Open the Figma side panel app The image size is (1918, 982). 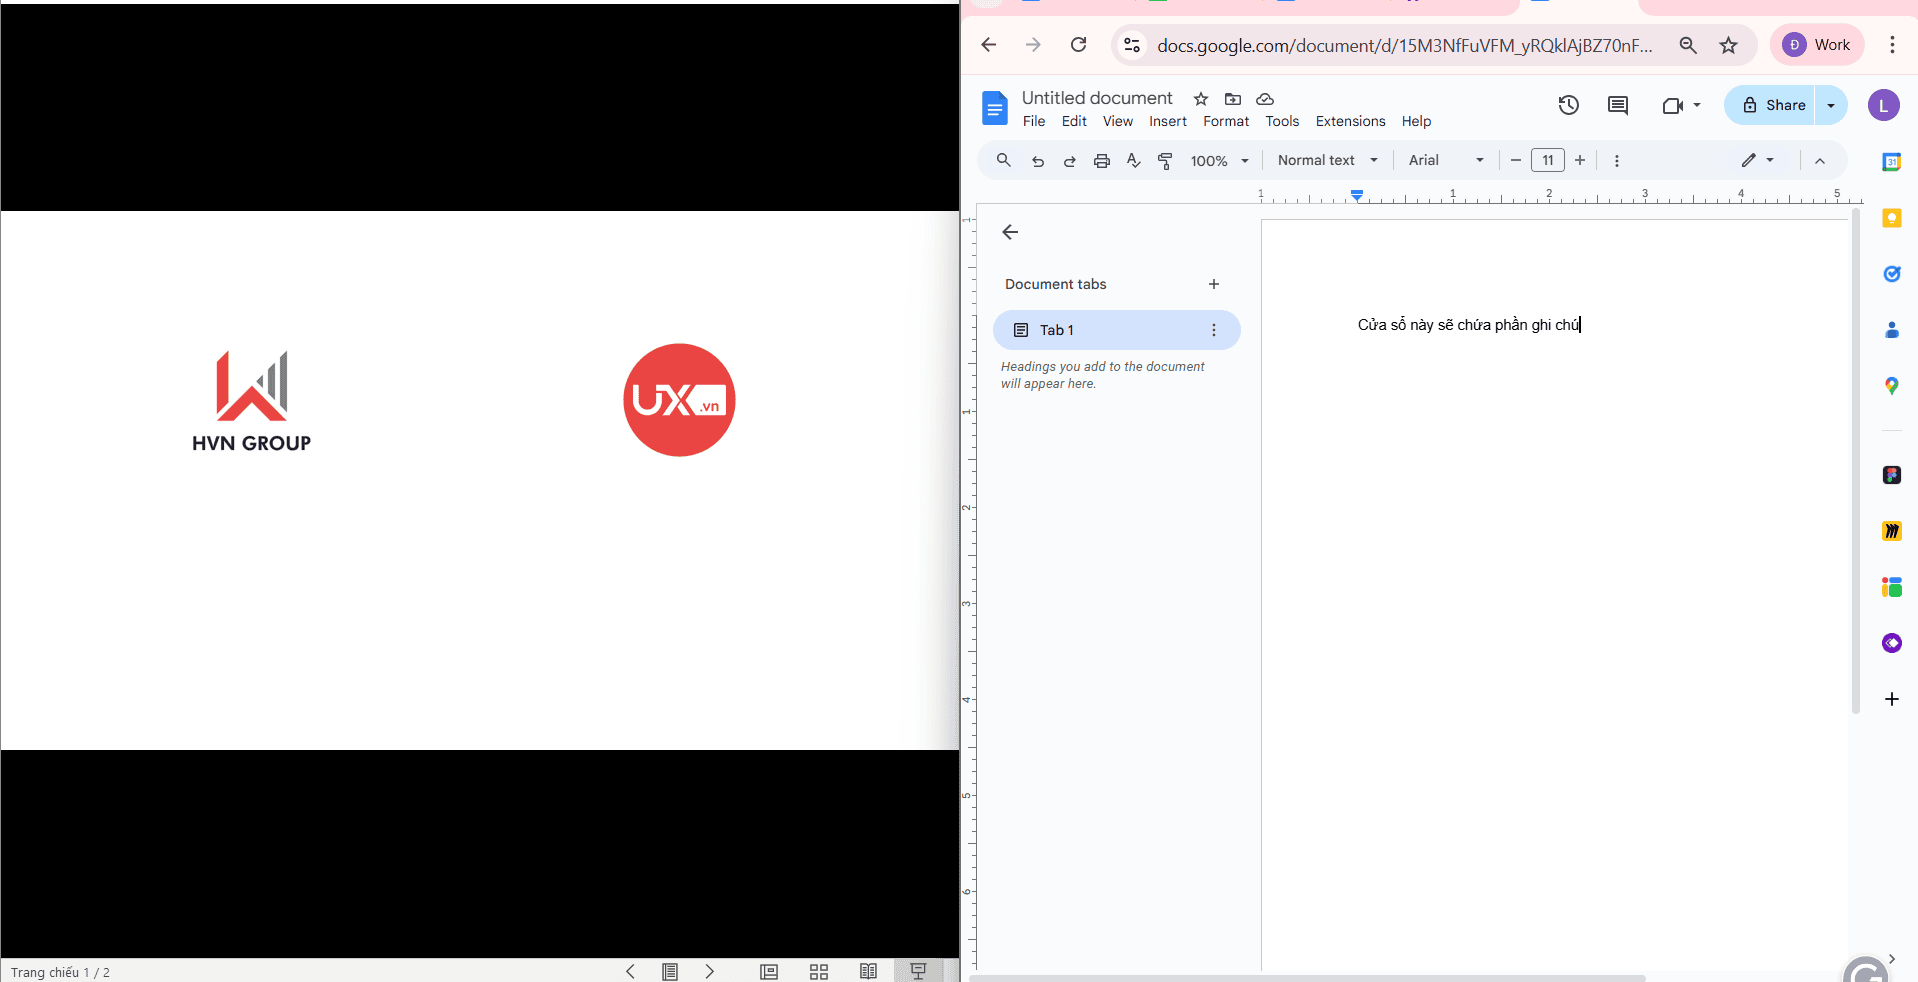pos(1892,475)
